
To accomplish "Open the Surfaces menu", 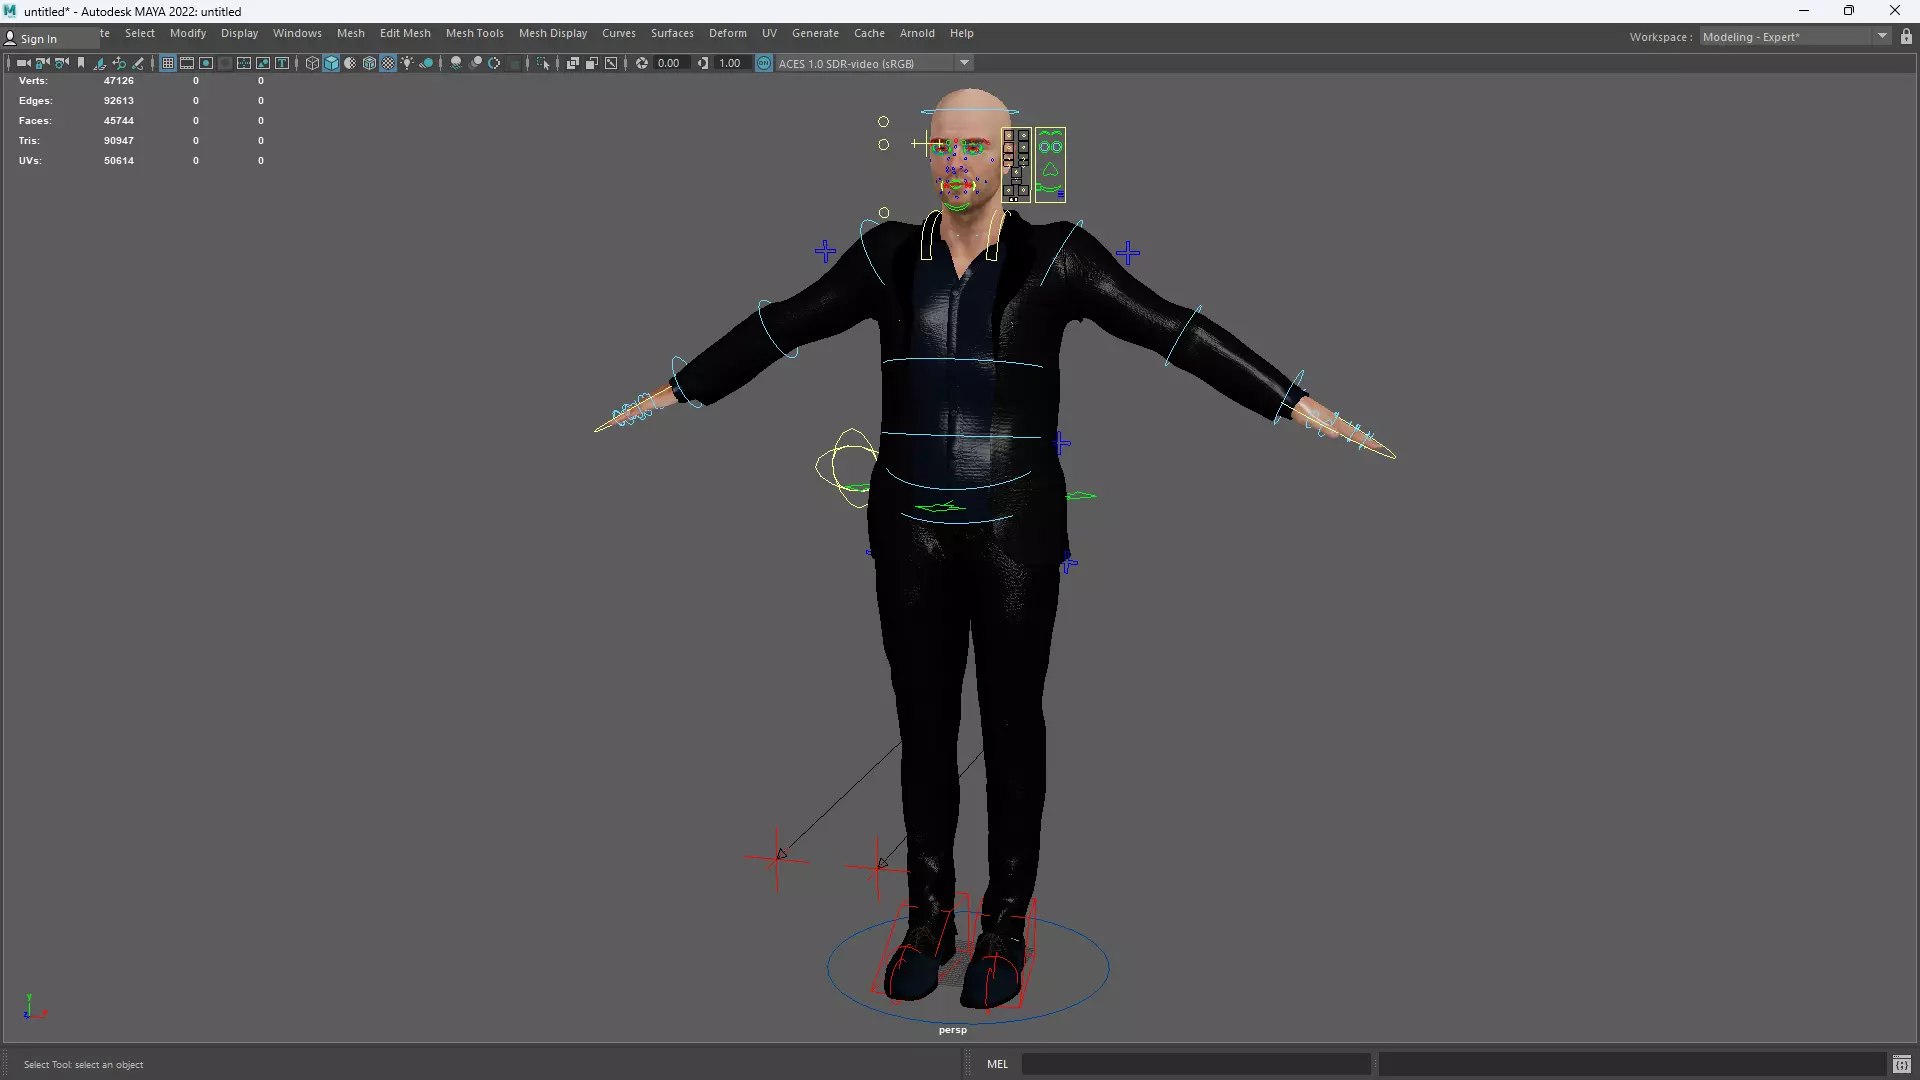I will pyautogui.click(x=672, y=33).
